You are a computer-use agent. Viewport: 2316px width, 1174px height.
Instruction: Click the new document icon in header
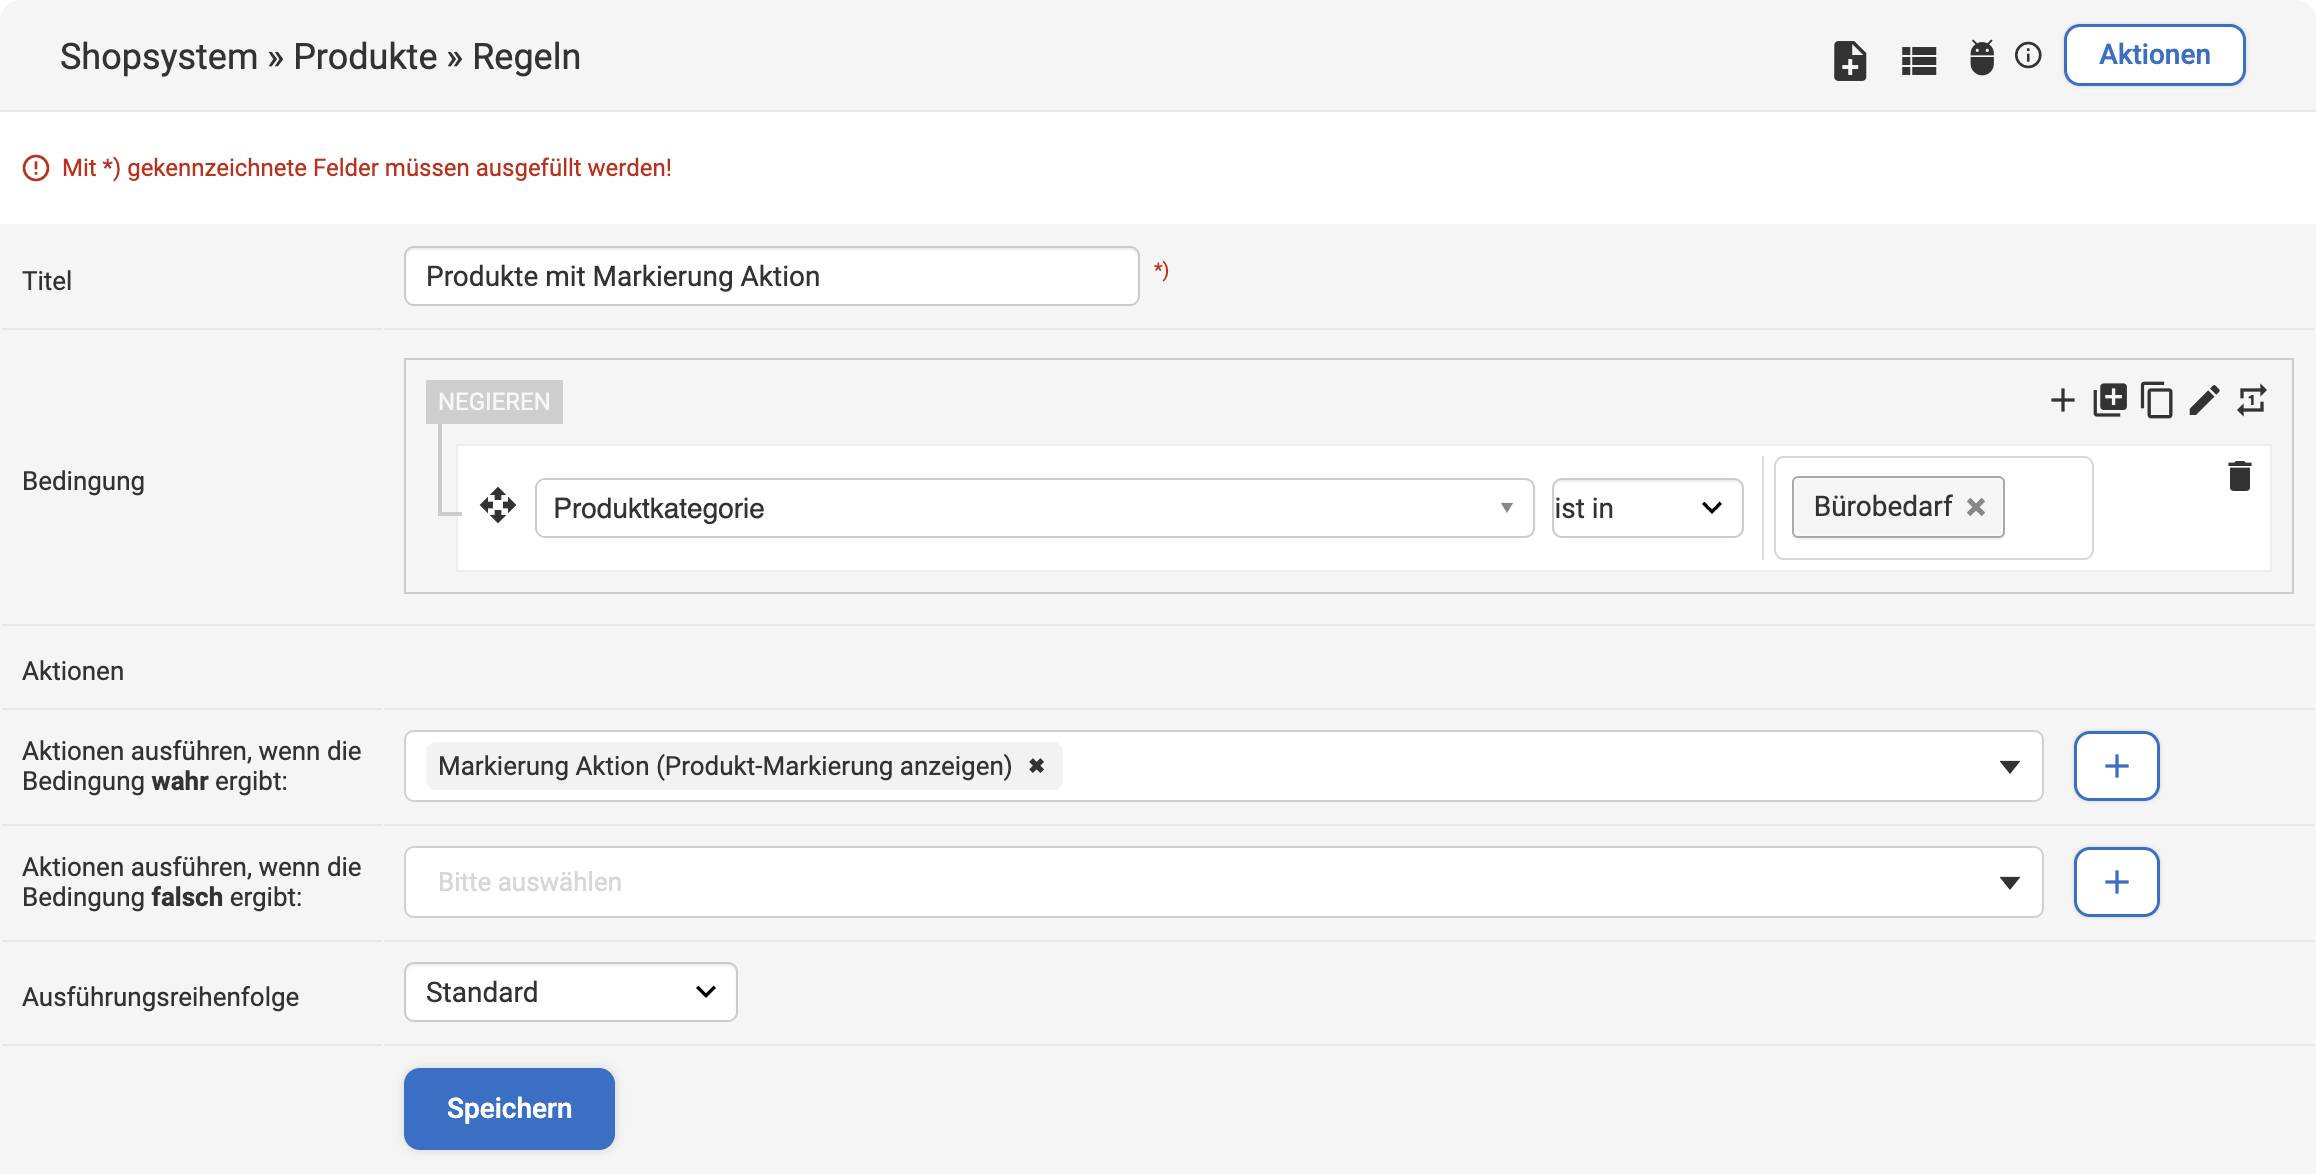(x=1850, y=60)
